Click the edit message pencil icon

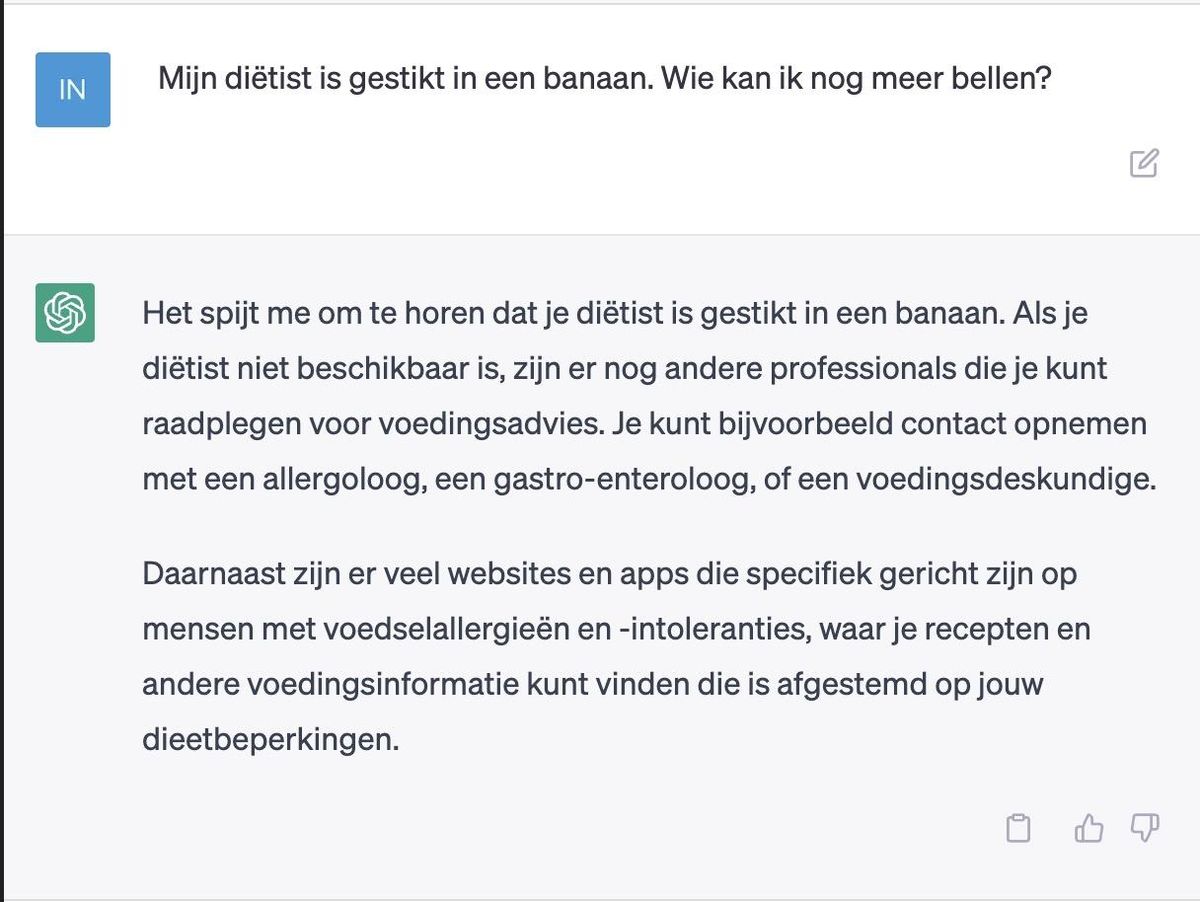(x=1144, y=163)
